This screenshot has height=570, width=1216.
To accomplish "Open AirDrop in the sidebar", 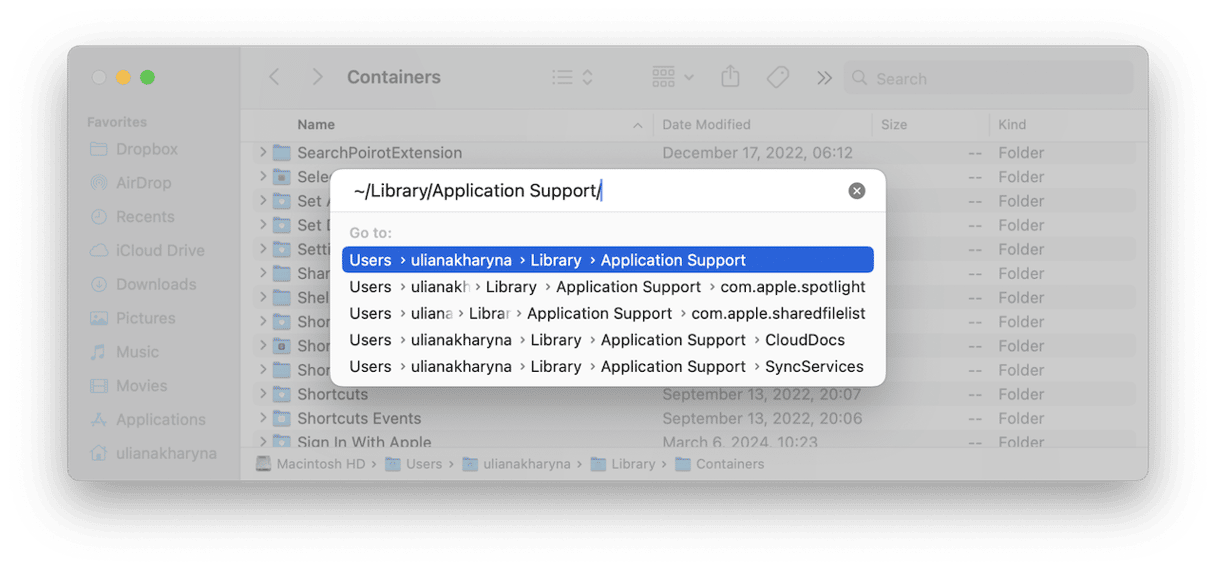I will click(143, 183).
